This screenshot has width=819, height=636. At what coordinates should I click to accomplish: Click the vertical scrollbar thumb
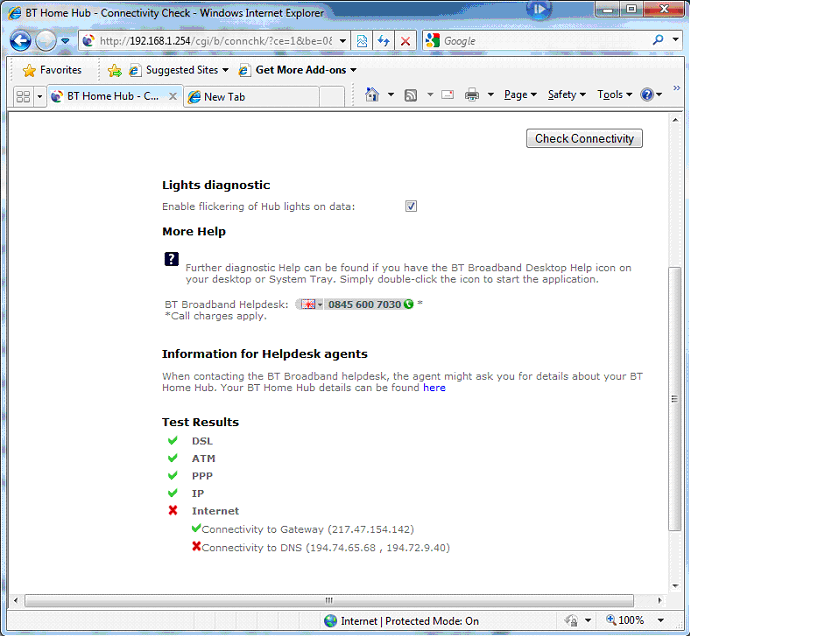point(675,399)
